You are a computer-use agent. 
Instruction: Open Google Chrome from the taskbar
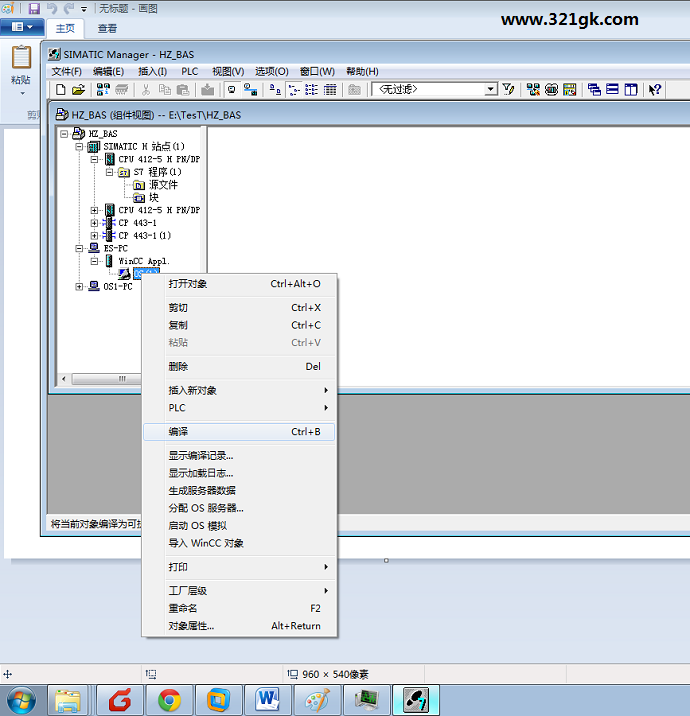pos(169,700)
